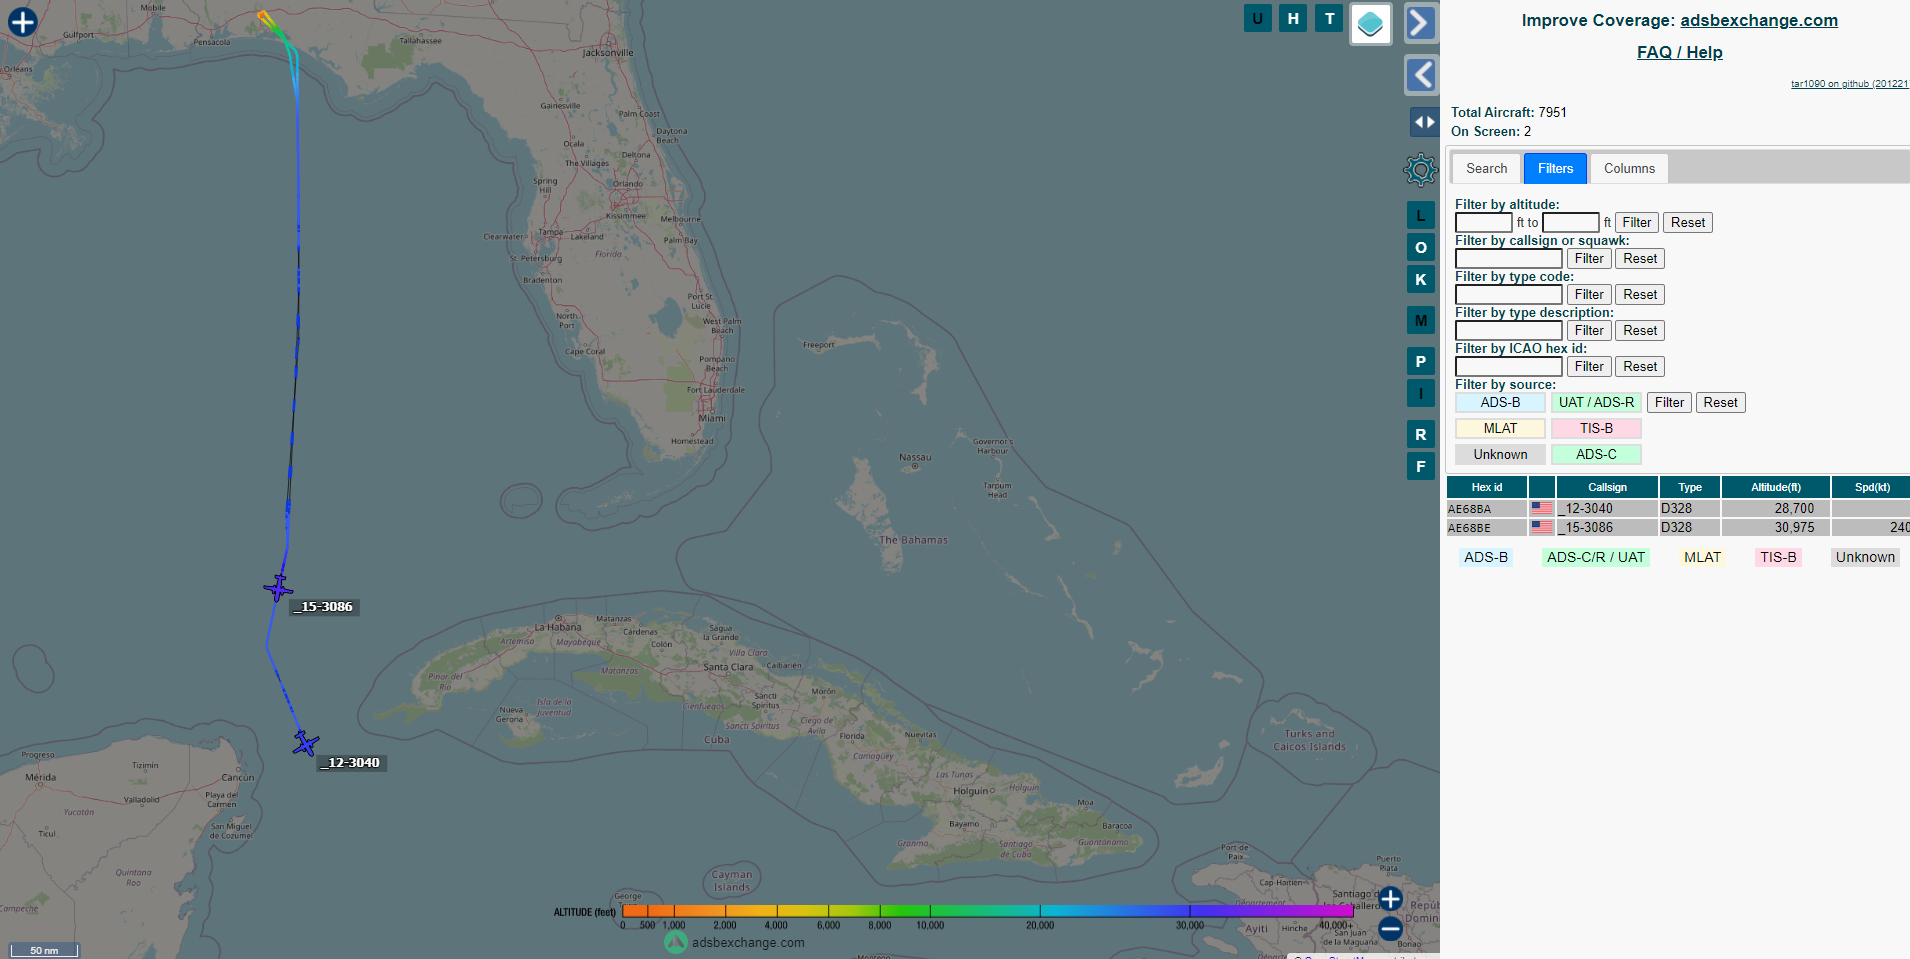Click the type code input field
This screenshot has height=959, width=1910.
coord(1509,294)
